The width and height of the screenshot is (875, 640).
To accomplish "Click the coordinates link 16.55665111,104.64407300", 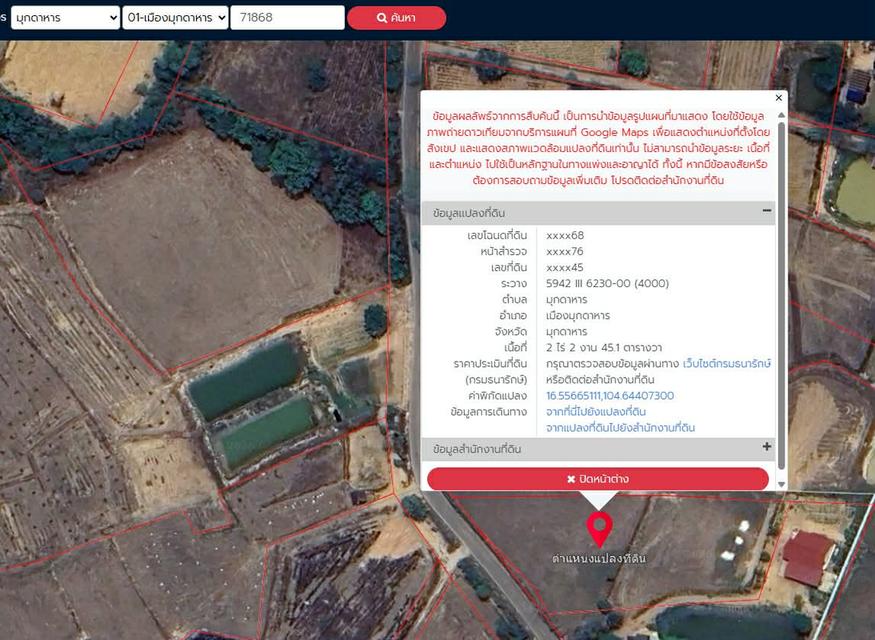I will 610,396.
